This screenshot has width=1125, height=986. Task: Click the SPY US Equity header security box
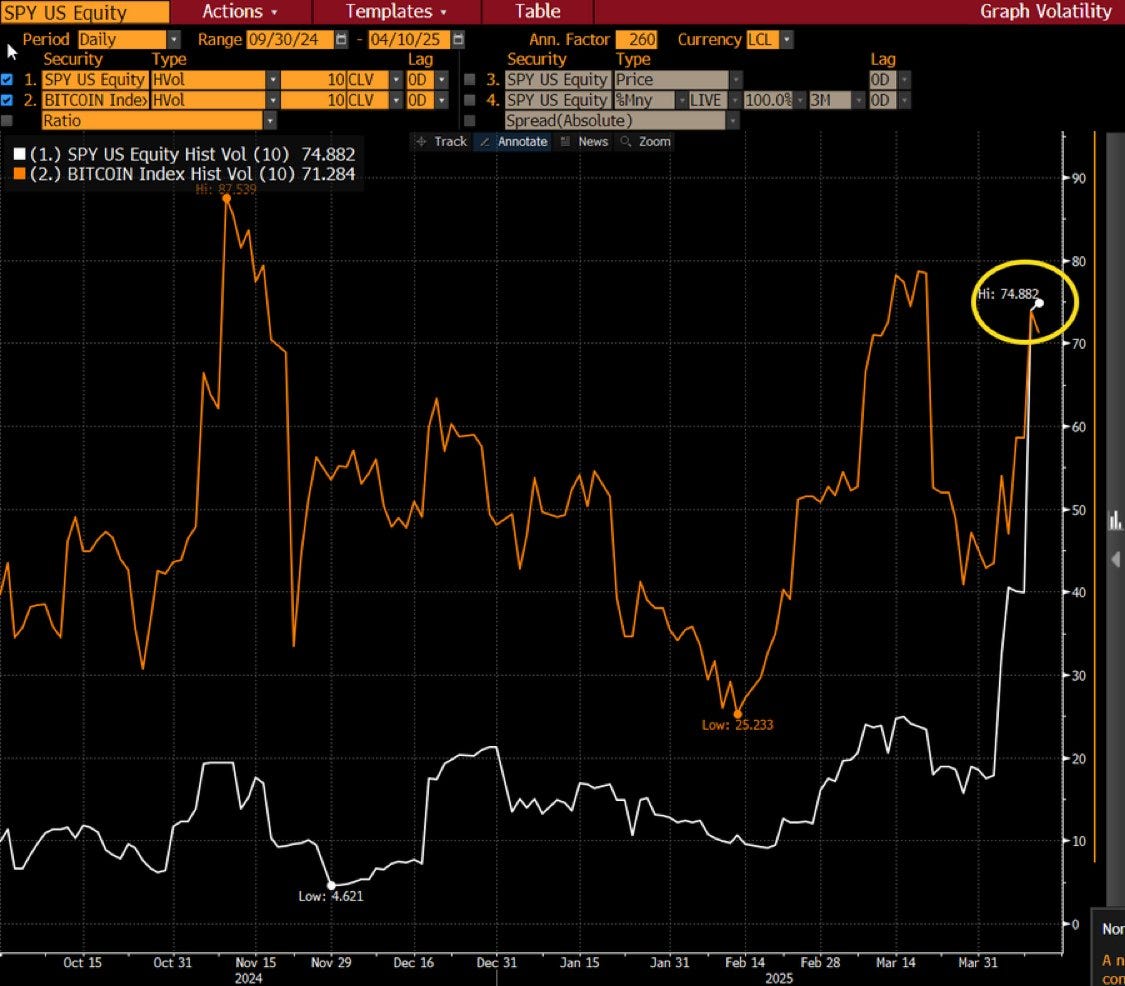click(85, 12)
